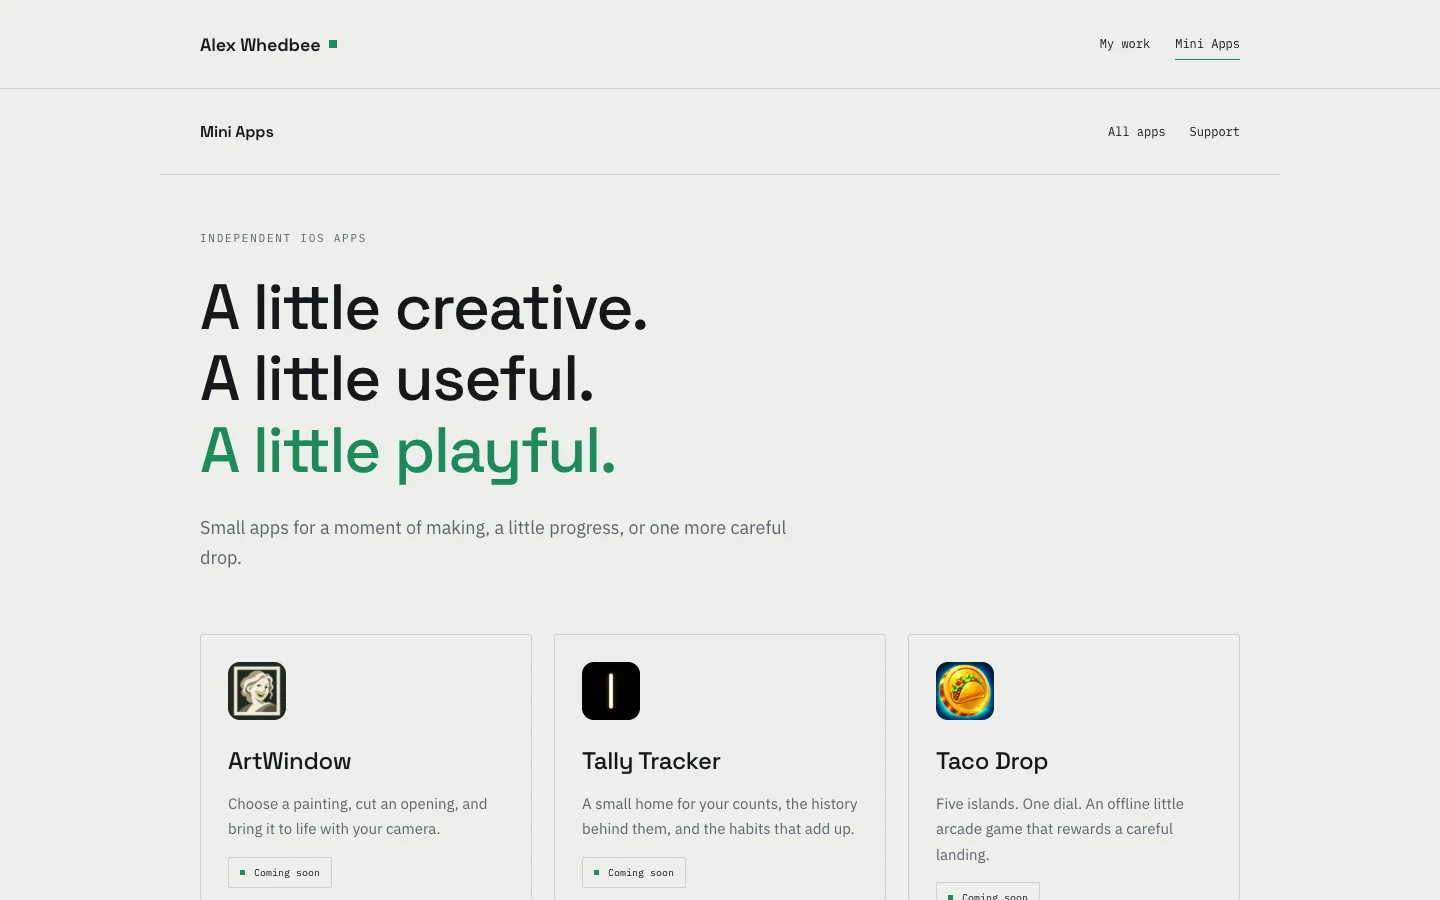Click Tally Tracker's Coming soon badge
Viewport: 1440px width, 900px height.
(634, 872)
